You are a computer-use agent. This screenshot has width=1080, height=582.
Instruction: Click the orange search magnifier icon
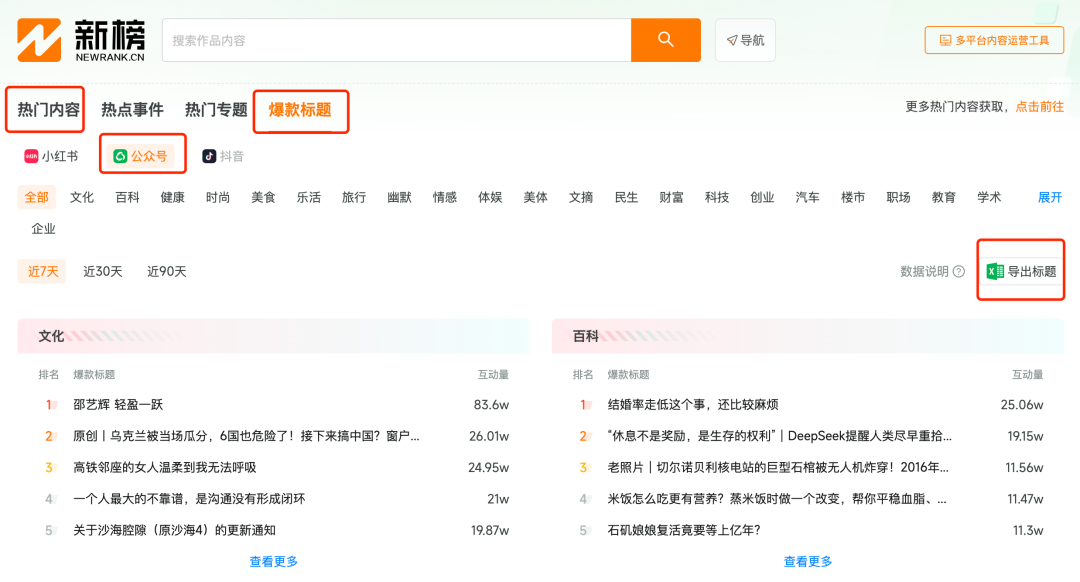click(665, 40)
